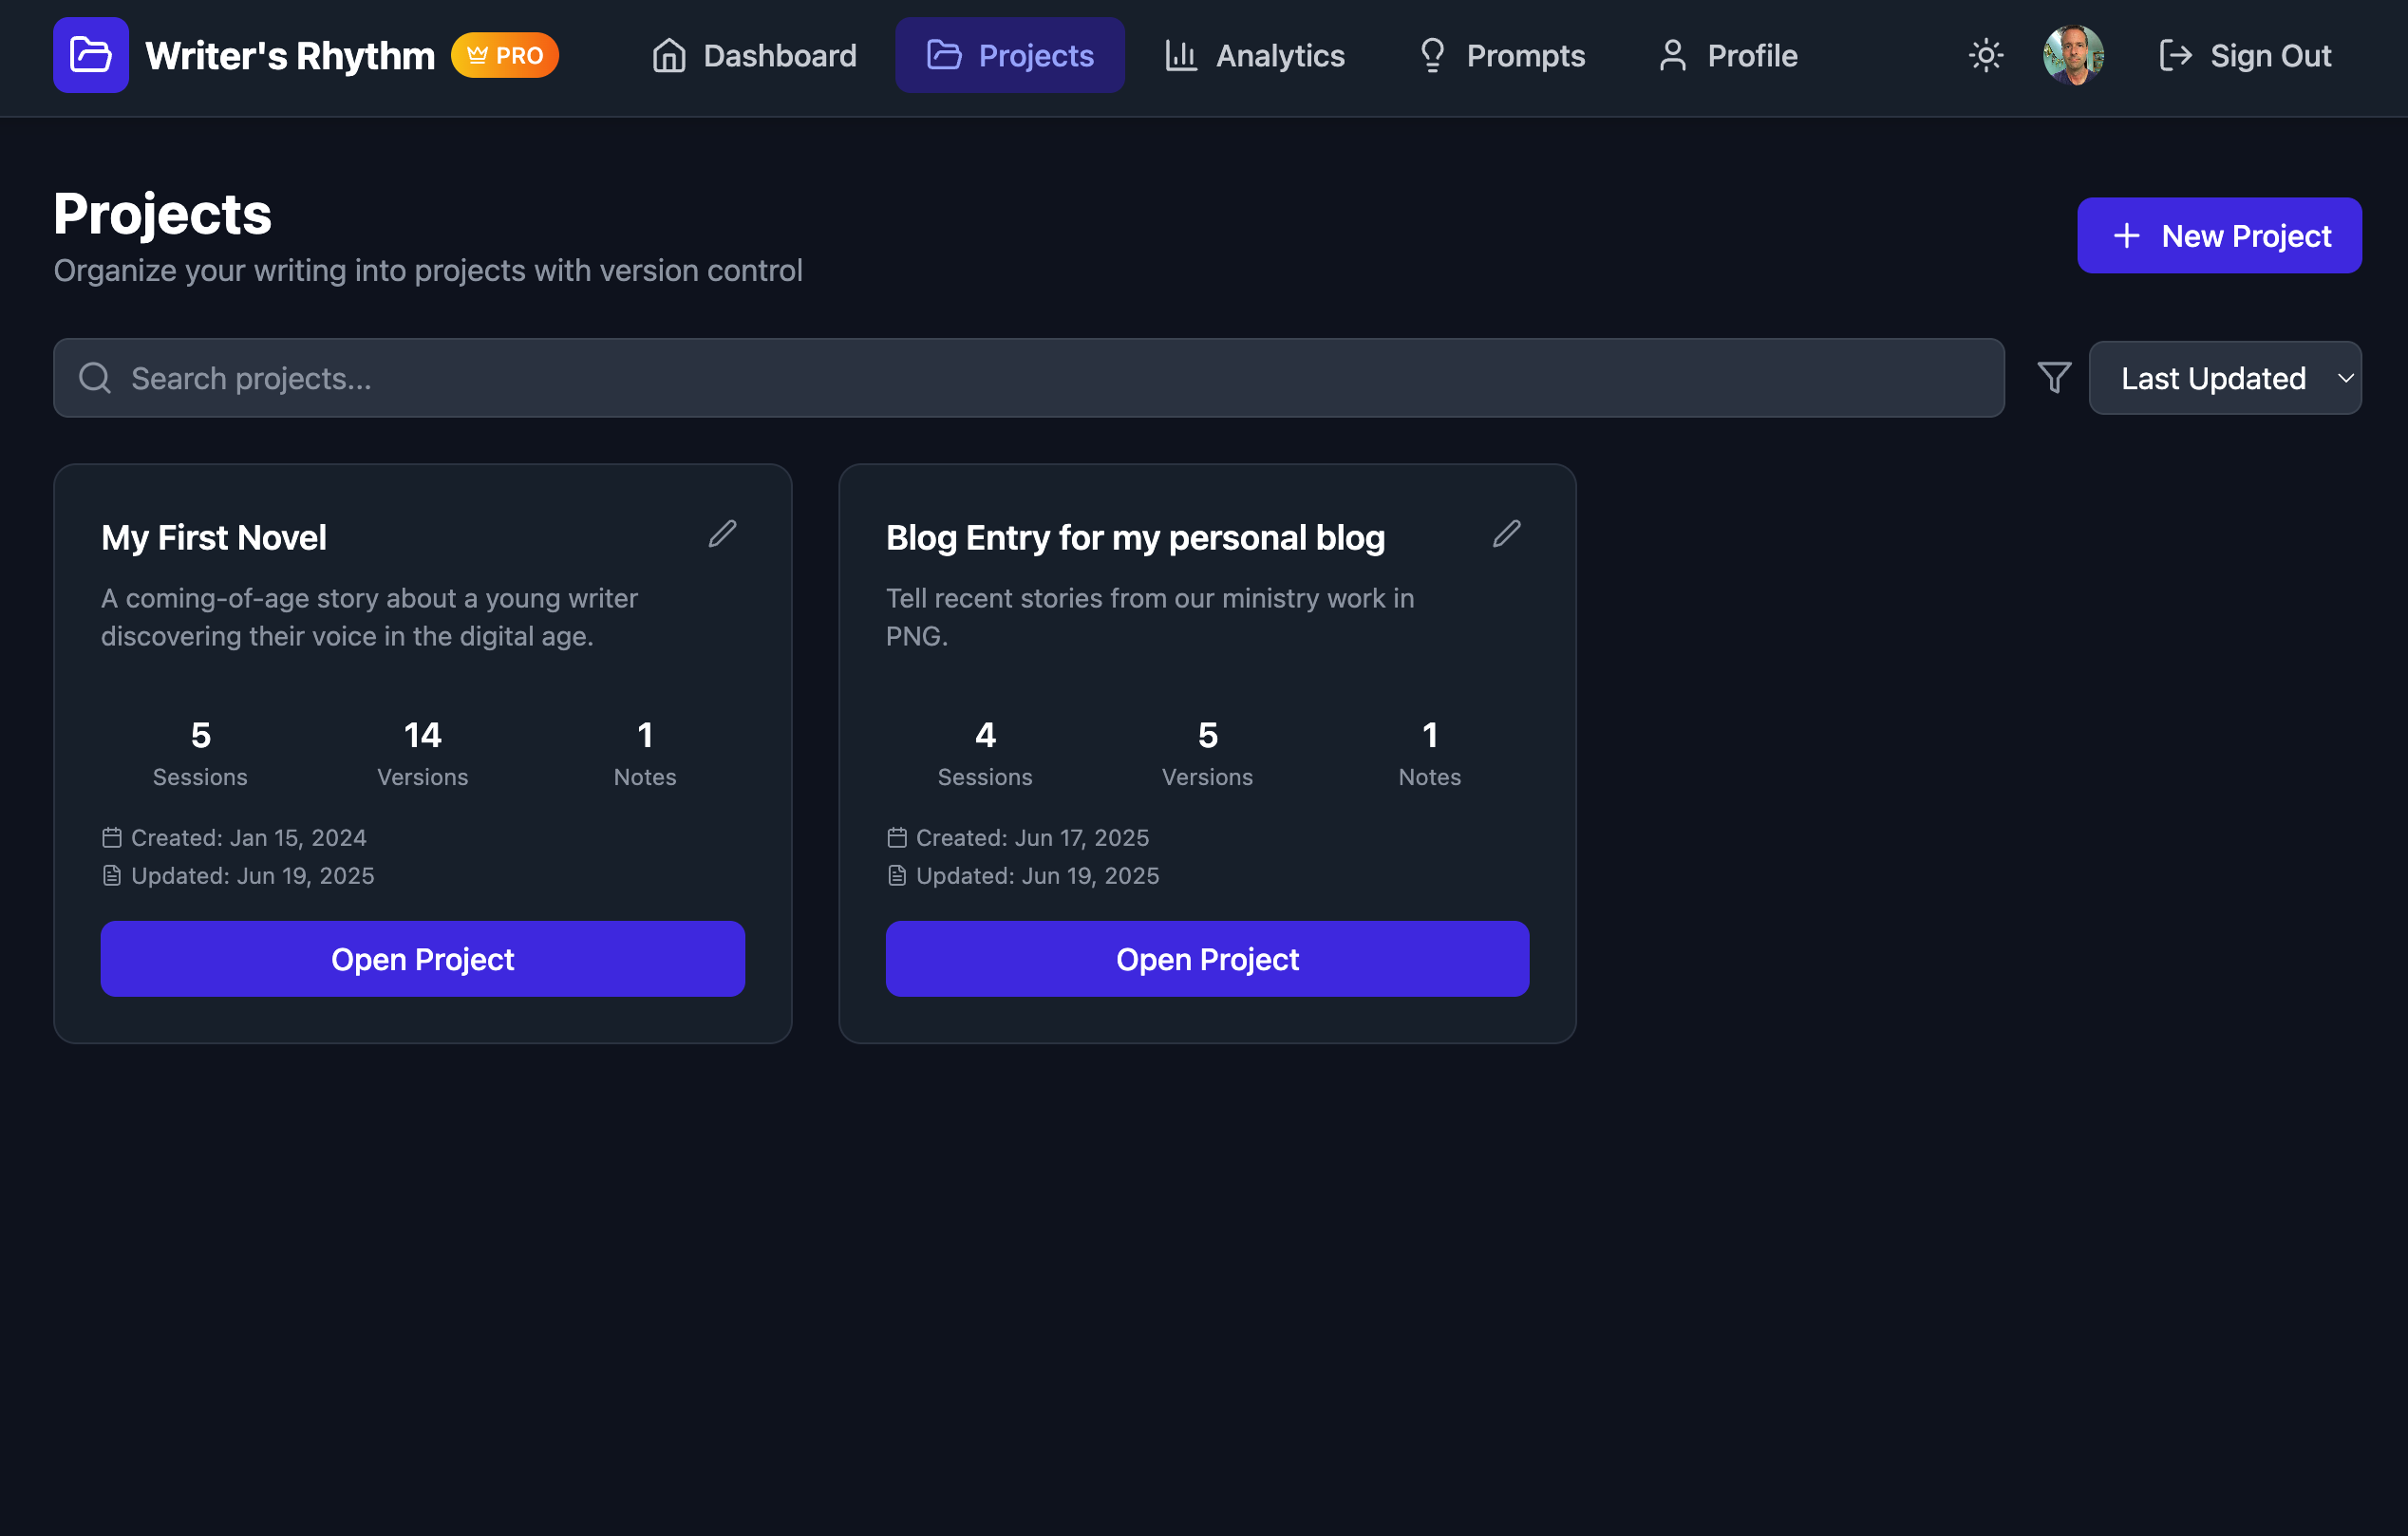2408x1536 pixels.
Task: Click the Writer's Rhythm folder logo icon
Action: point(90,55)
